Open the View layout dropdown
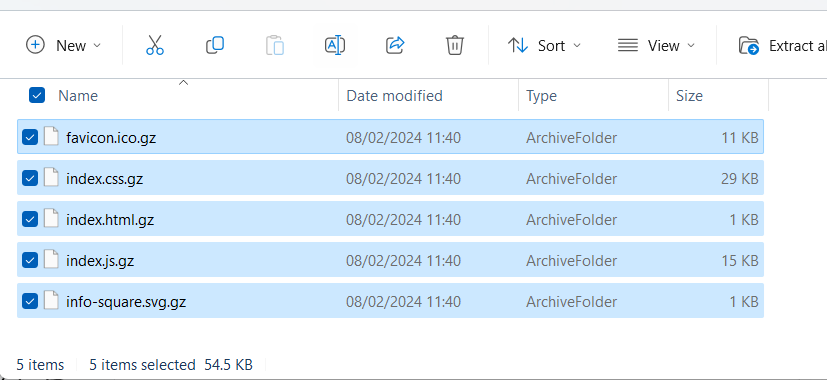This screenshot has height=380, width=827. 656,45
